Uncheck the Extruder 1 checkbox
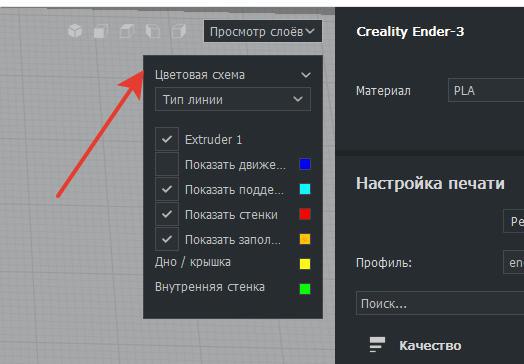The image size is (524, 364). pos(167,139)
